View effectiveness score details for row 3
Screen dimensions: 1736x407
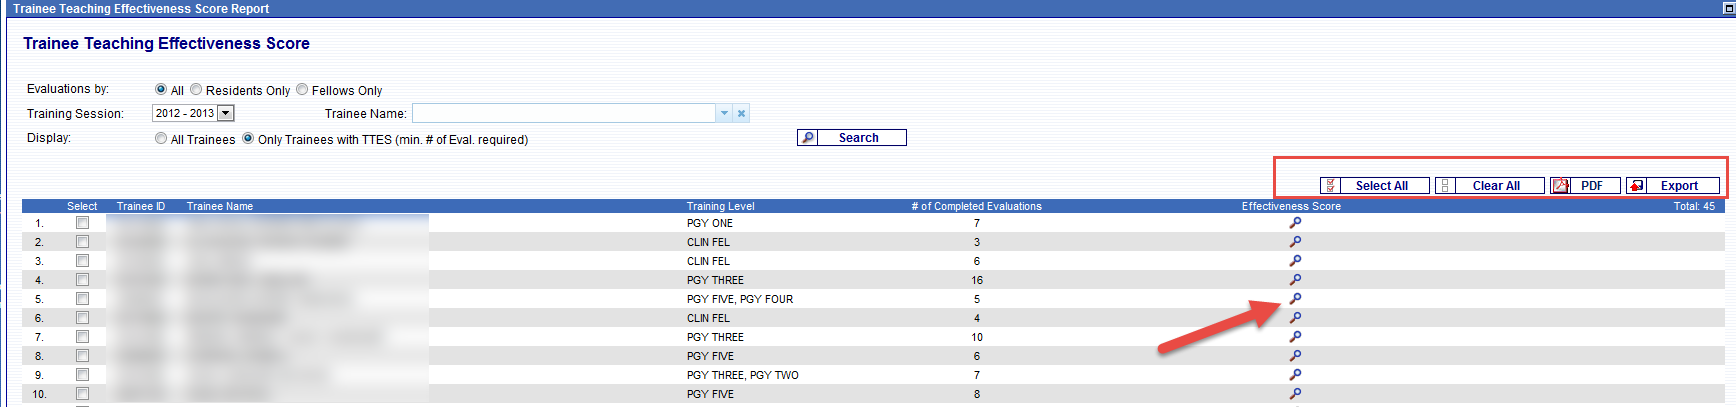pyautogui.click(x=1295, y=261)
